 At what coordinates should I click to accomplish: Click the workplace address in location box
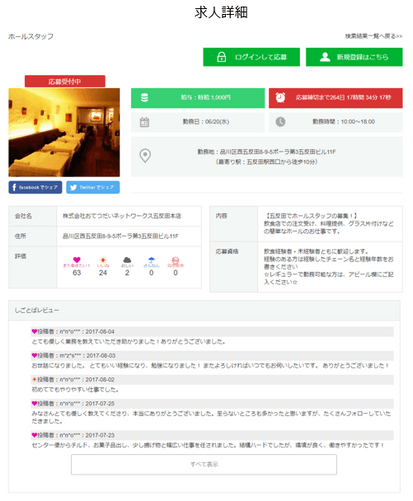point(266,152)
